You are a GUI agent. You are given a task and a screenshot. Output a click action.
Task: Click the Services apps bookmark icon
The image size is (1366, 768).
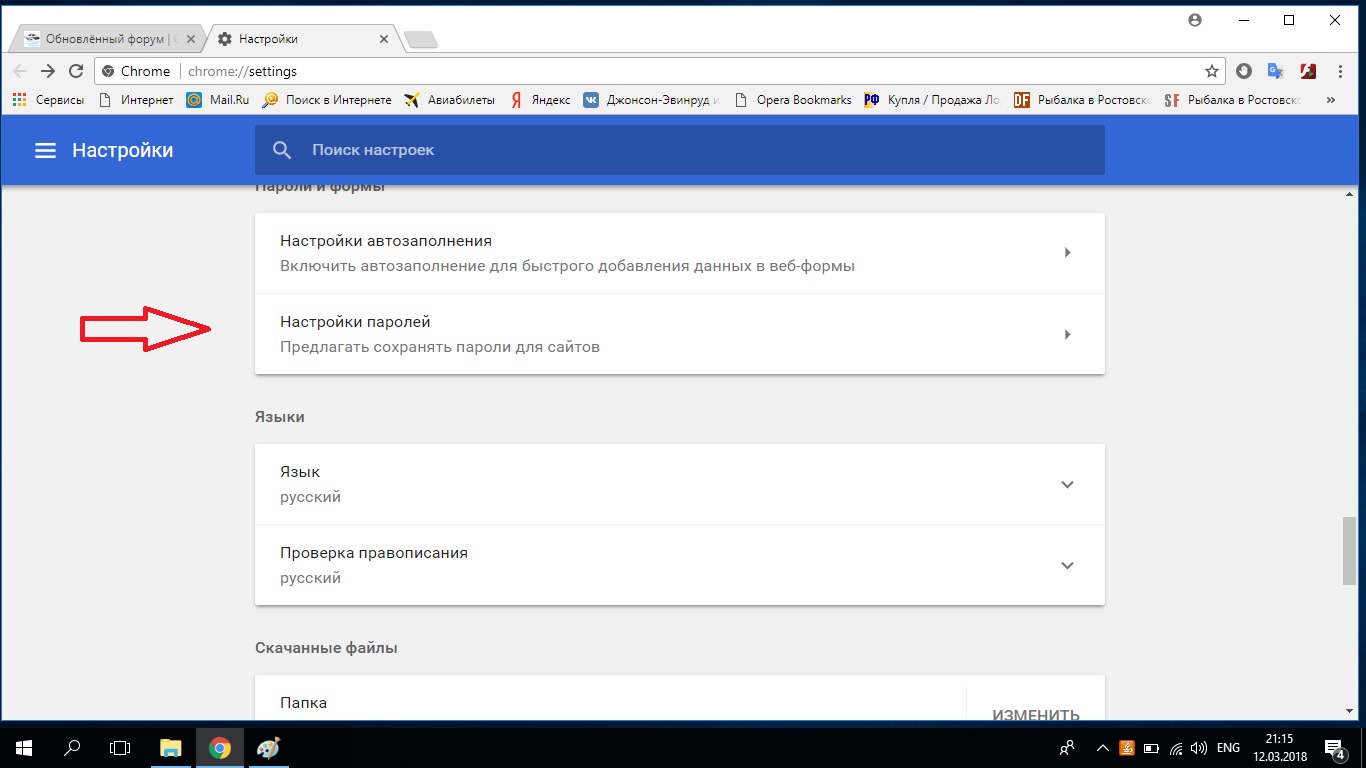[x=19, y=100]
